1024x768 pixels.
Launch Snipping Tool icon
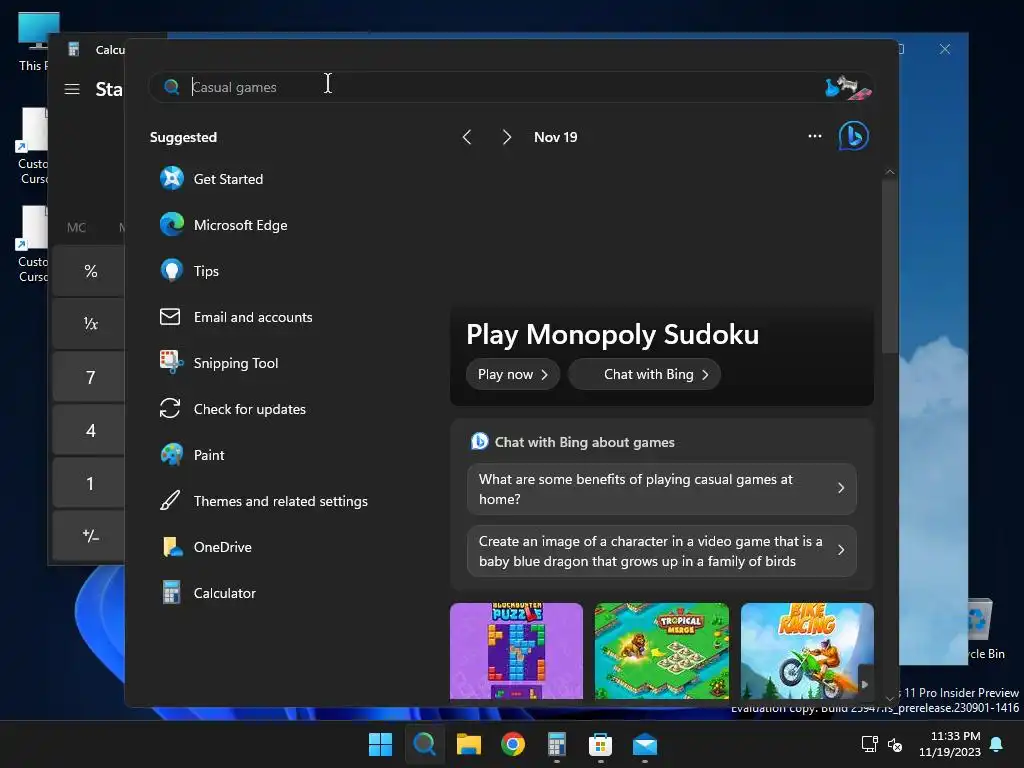point(171,362)
